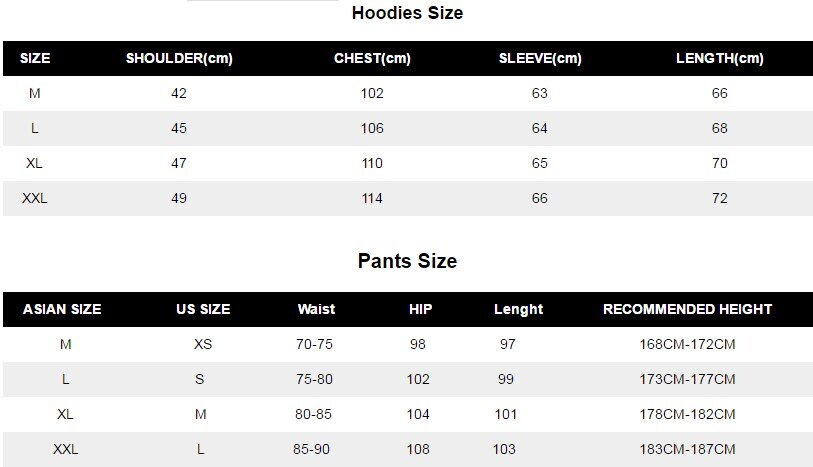Click the pants hip value 108

[x=418, y=449]
